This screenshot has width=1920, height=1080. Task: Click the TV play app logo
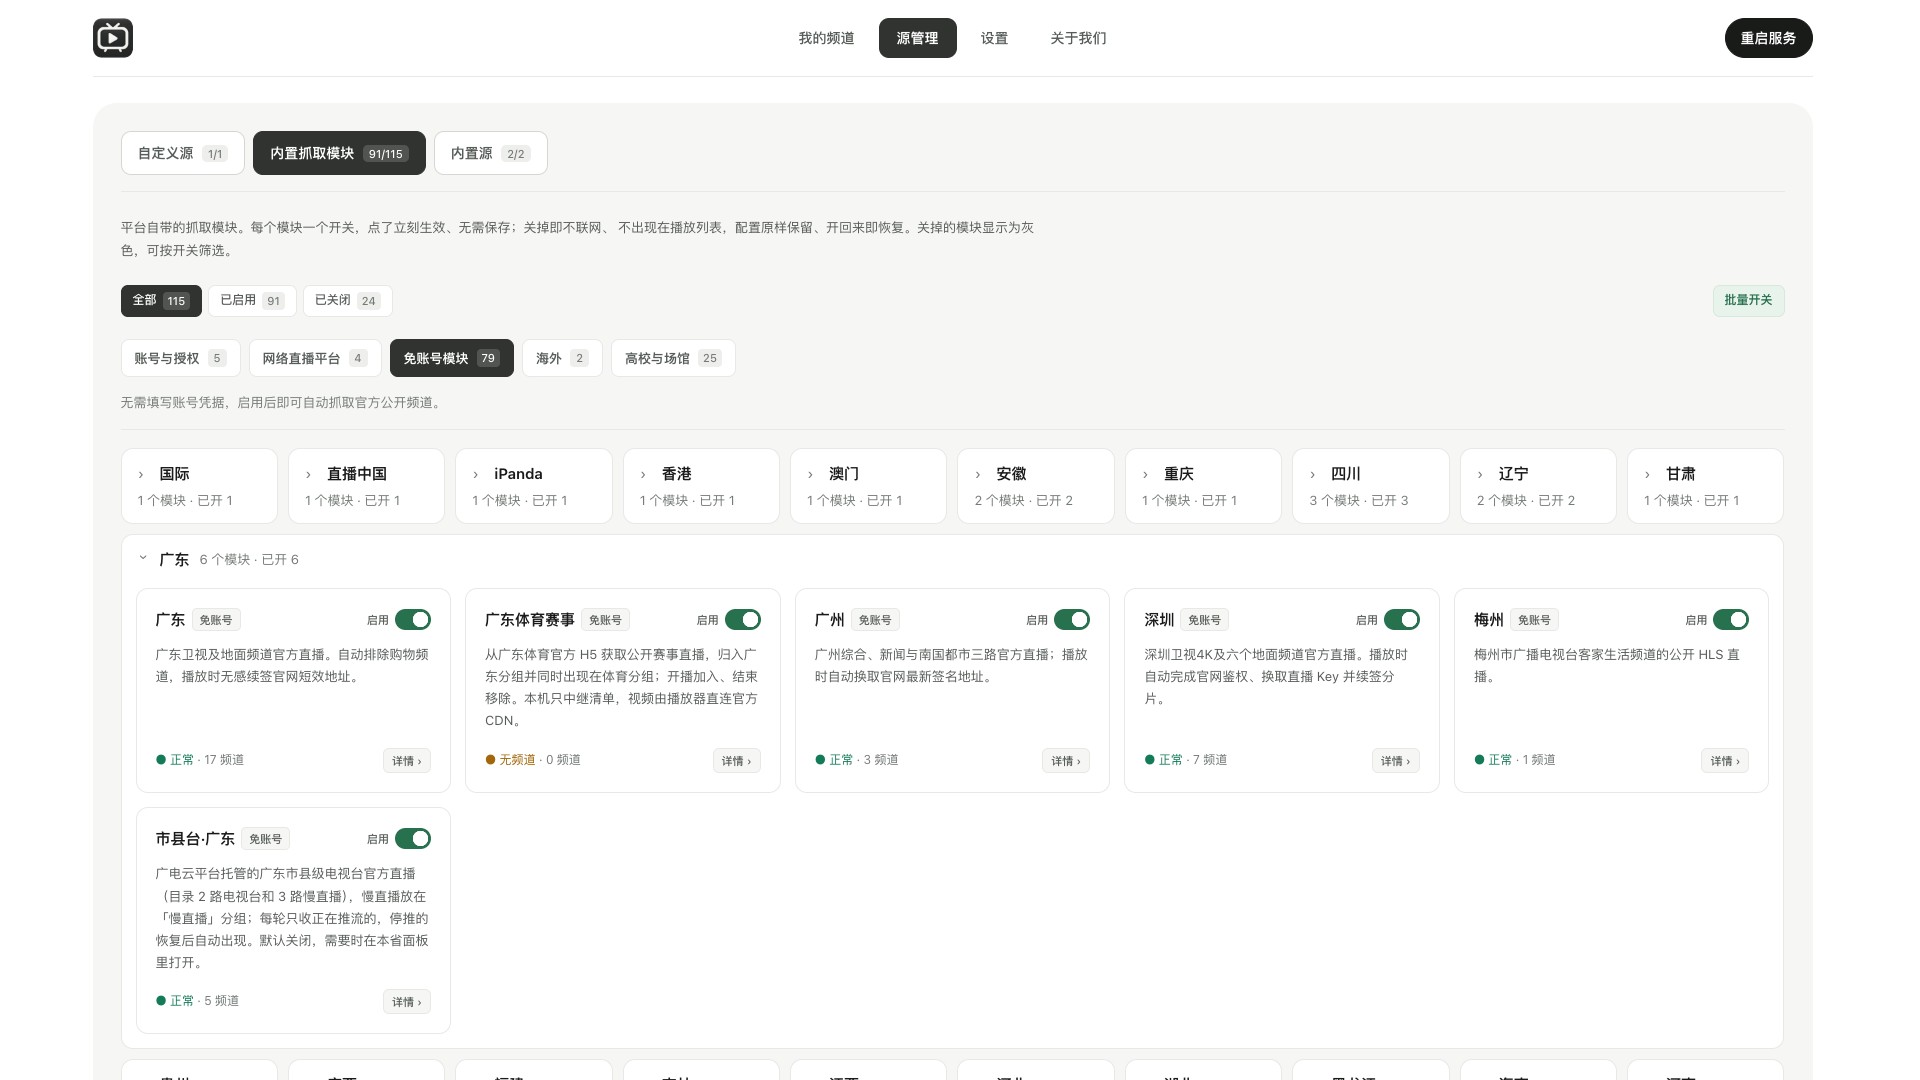[113, 38]
